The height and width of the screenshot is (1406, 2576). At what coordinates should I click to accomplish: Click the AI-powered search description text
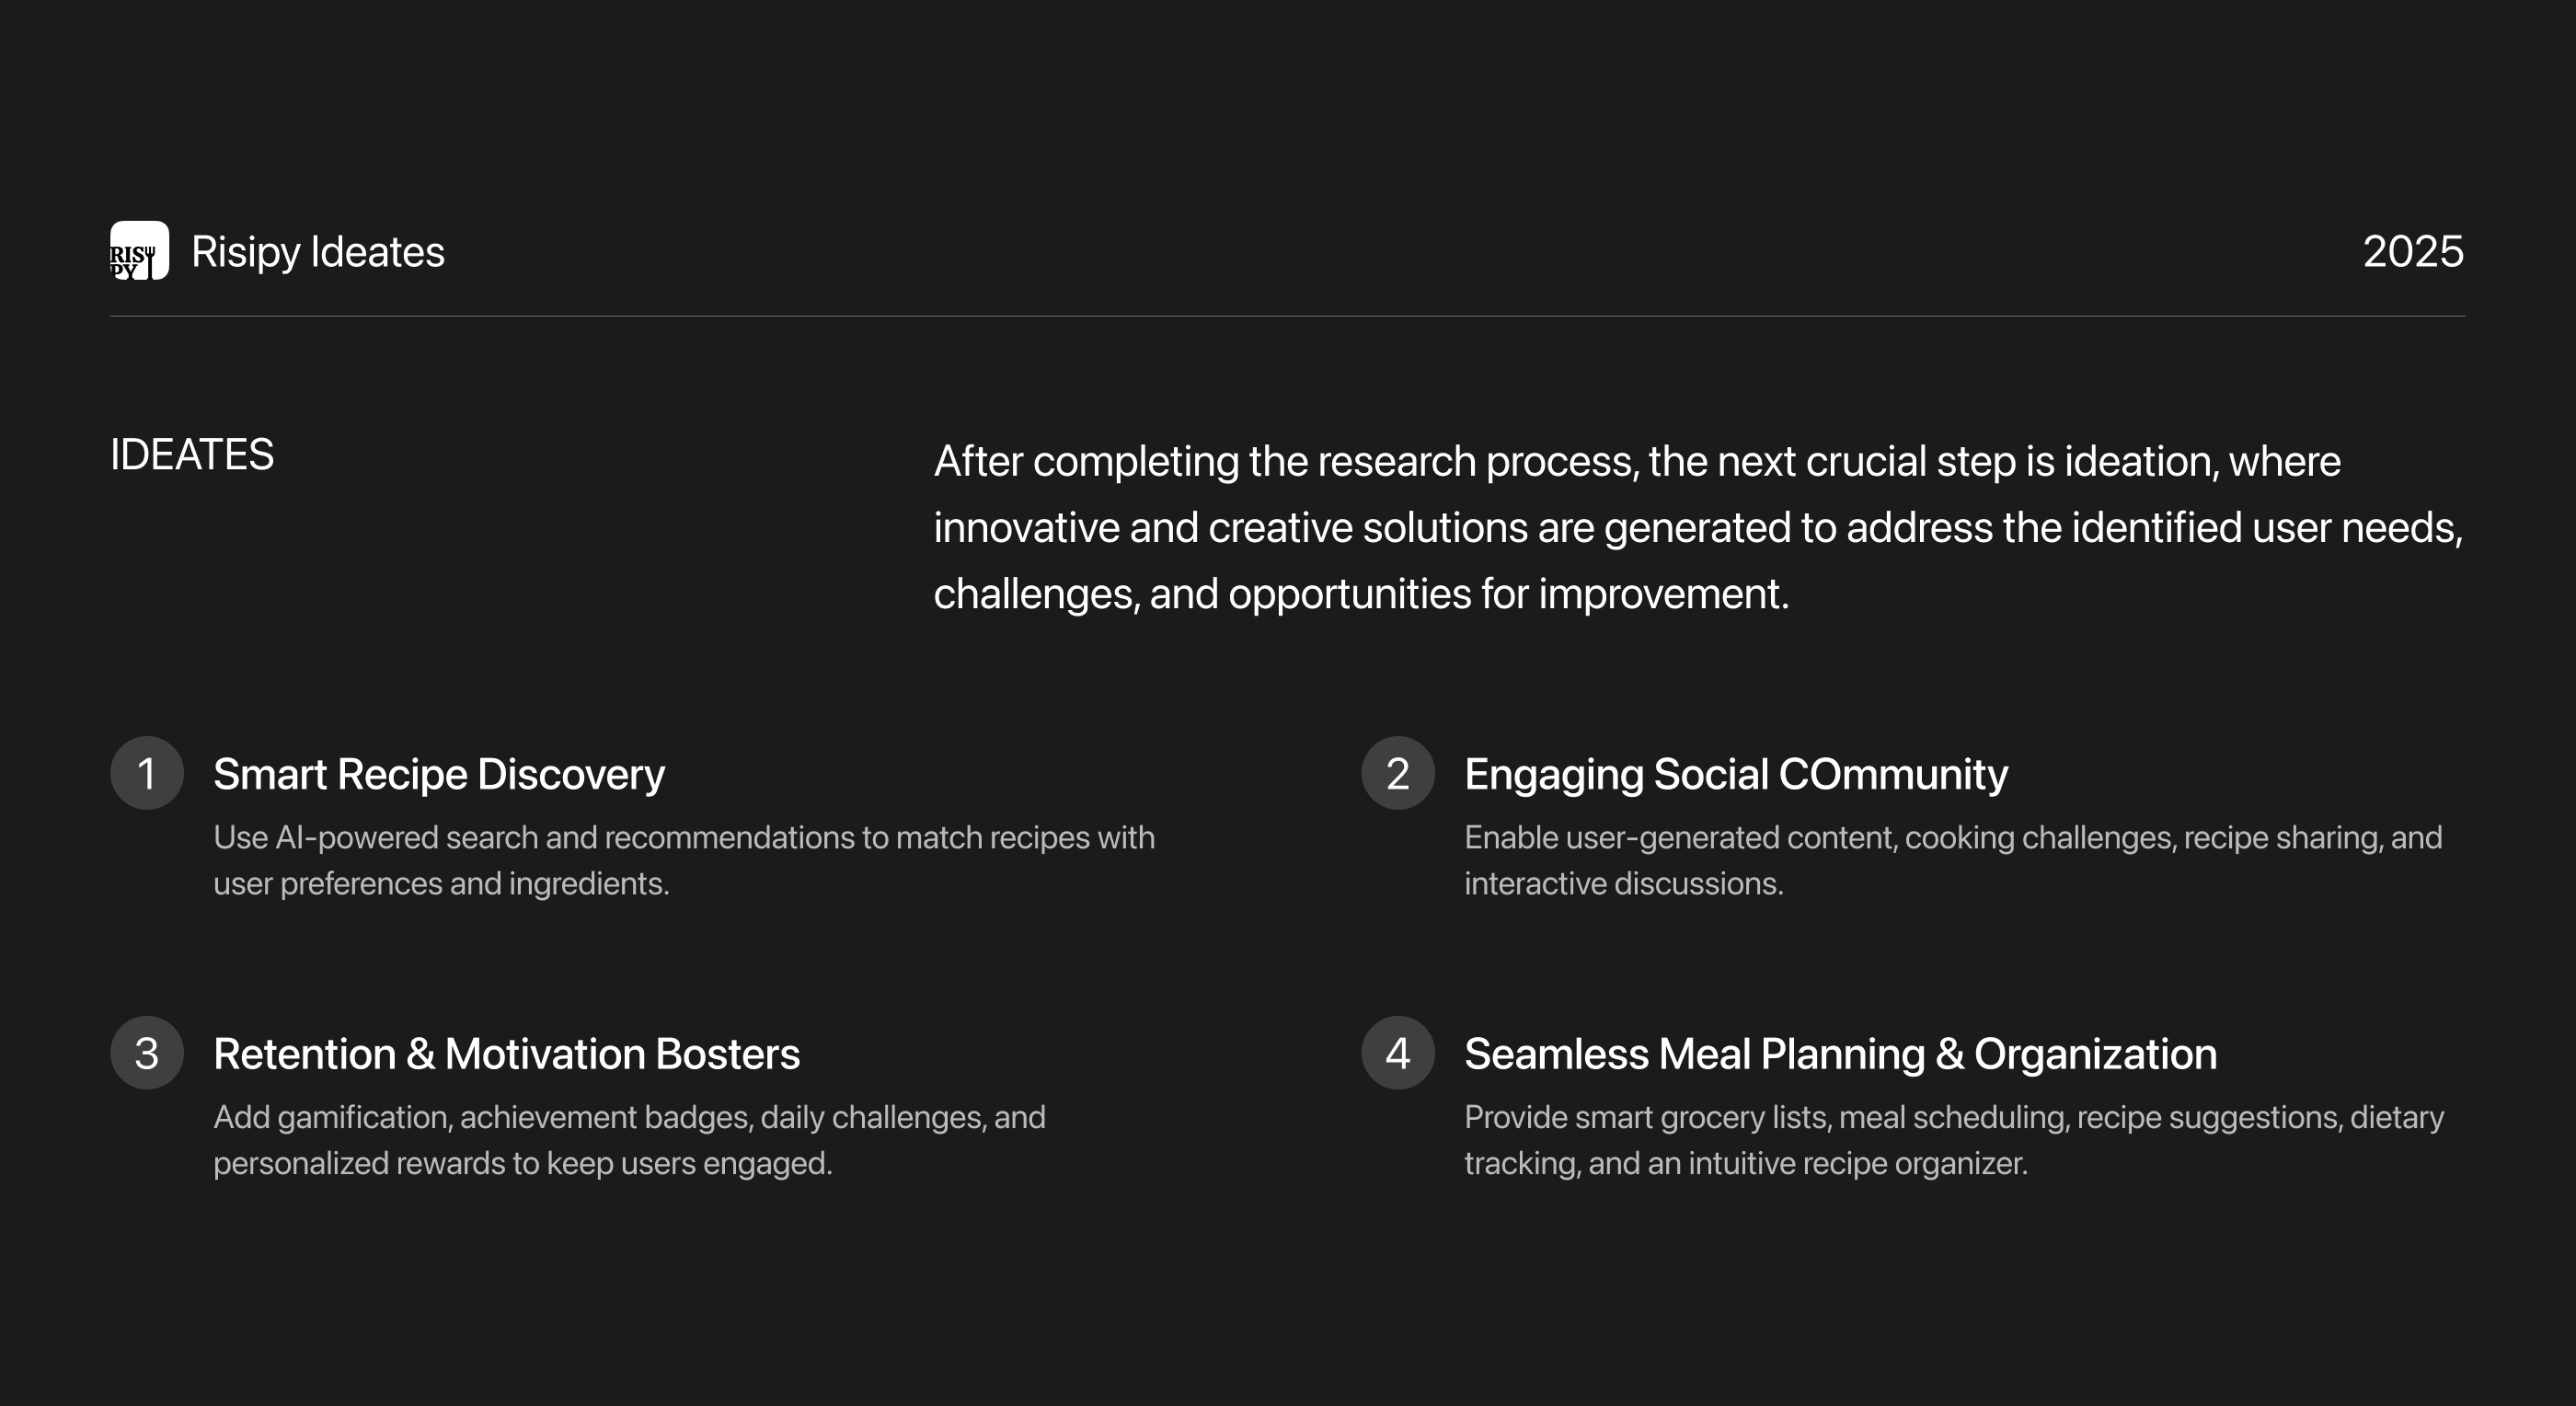pyautogui.click(x=683, y=860)
